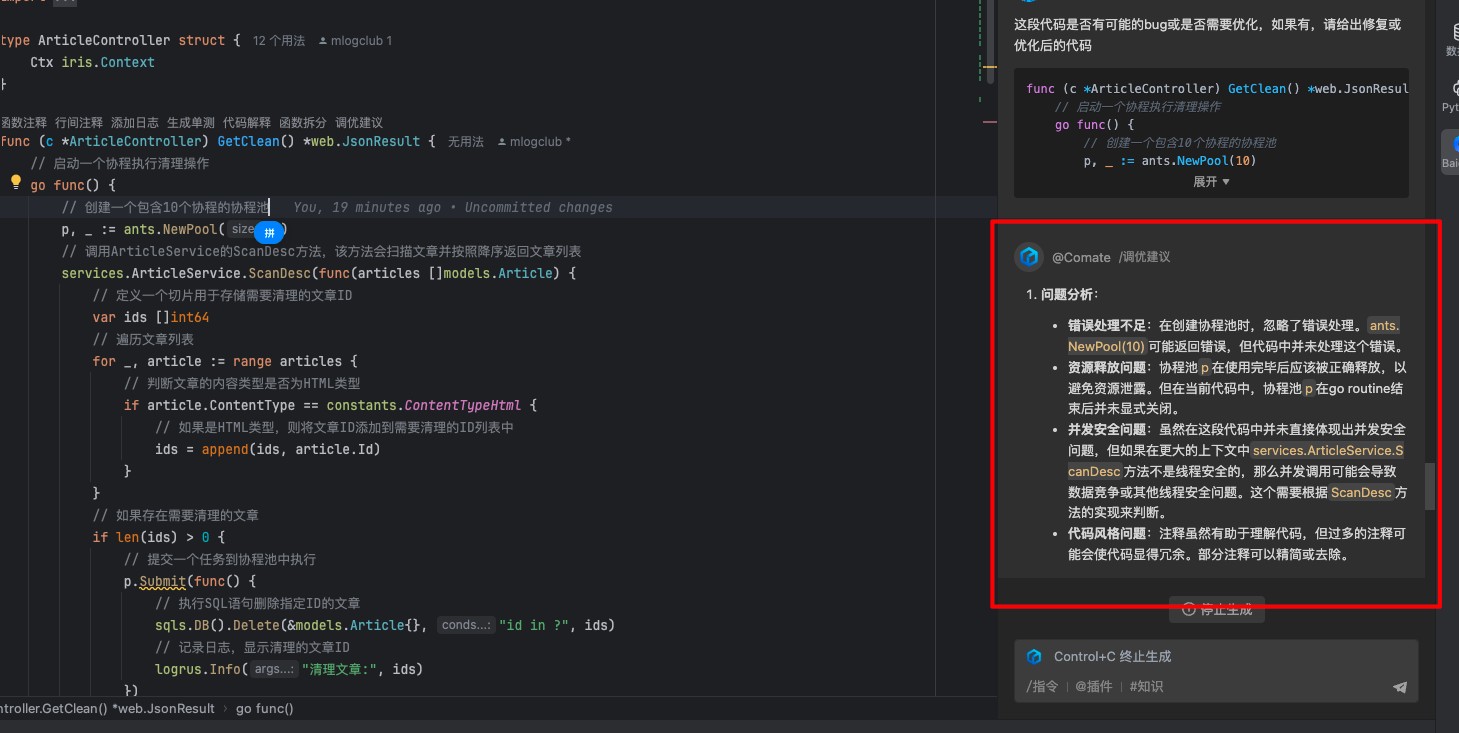Click the highlighted 'services.ArticleService.S' inline code
This screenshot has width=1459, height=733.
(x=1328, y=451)
